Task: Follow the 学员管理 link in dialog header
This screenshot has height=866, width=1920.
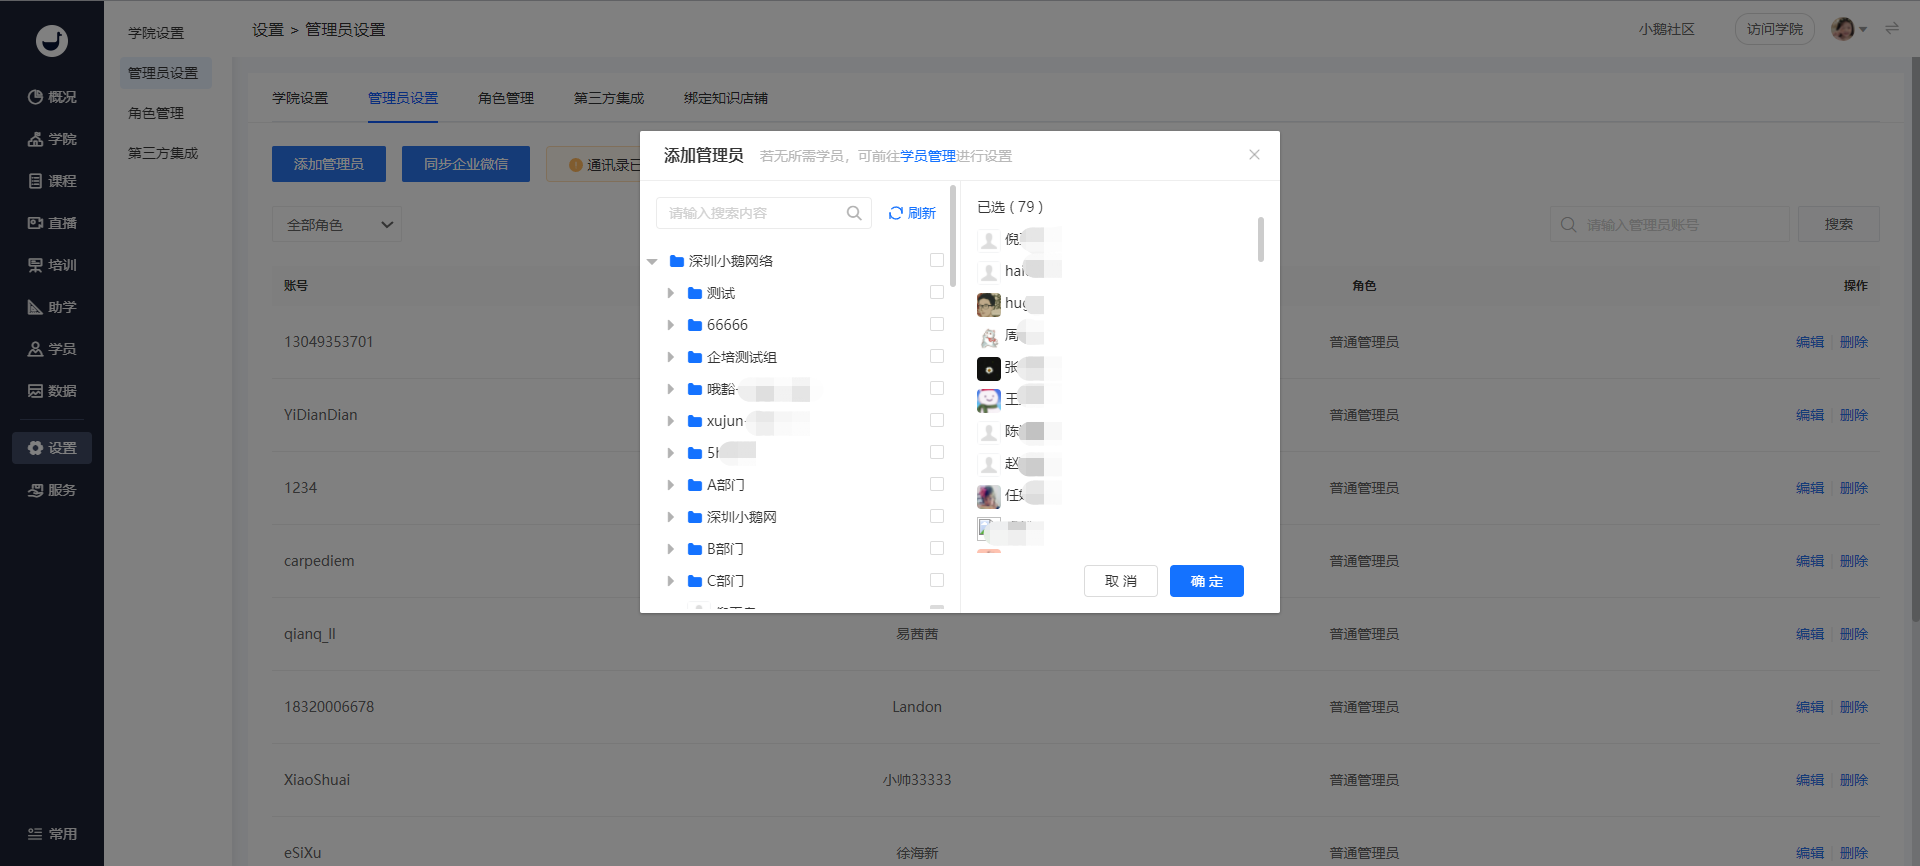Action: 928,156
